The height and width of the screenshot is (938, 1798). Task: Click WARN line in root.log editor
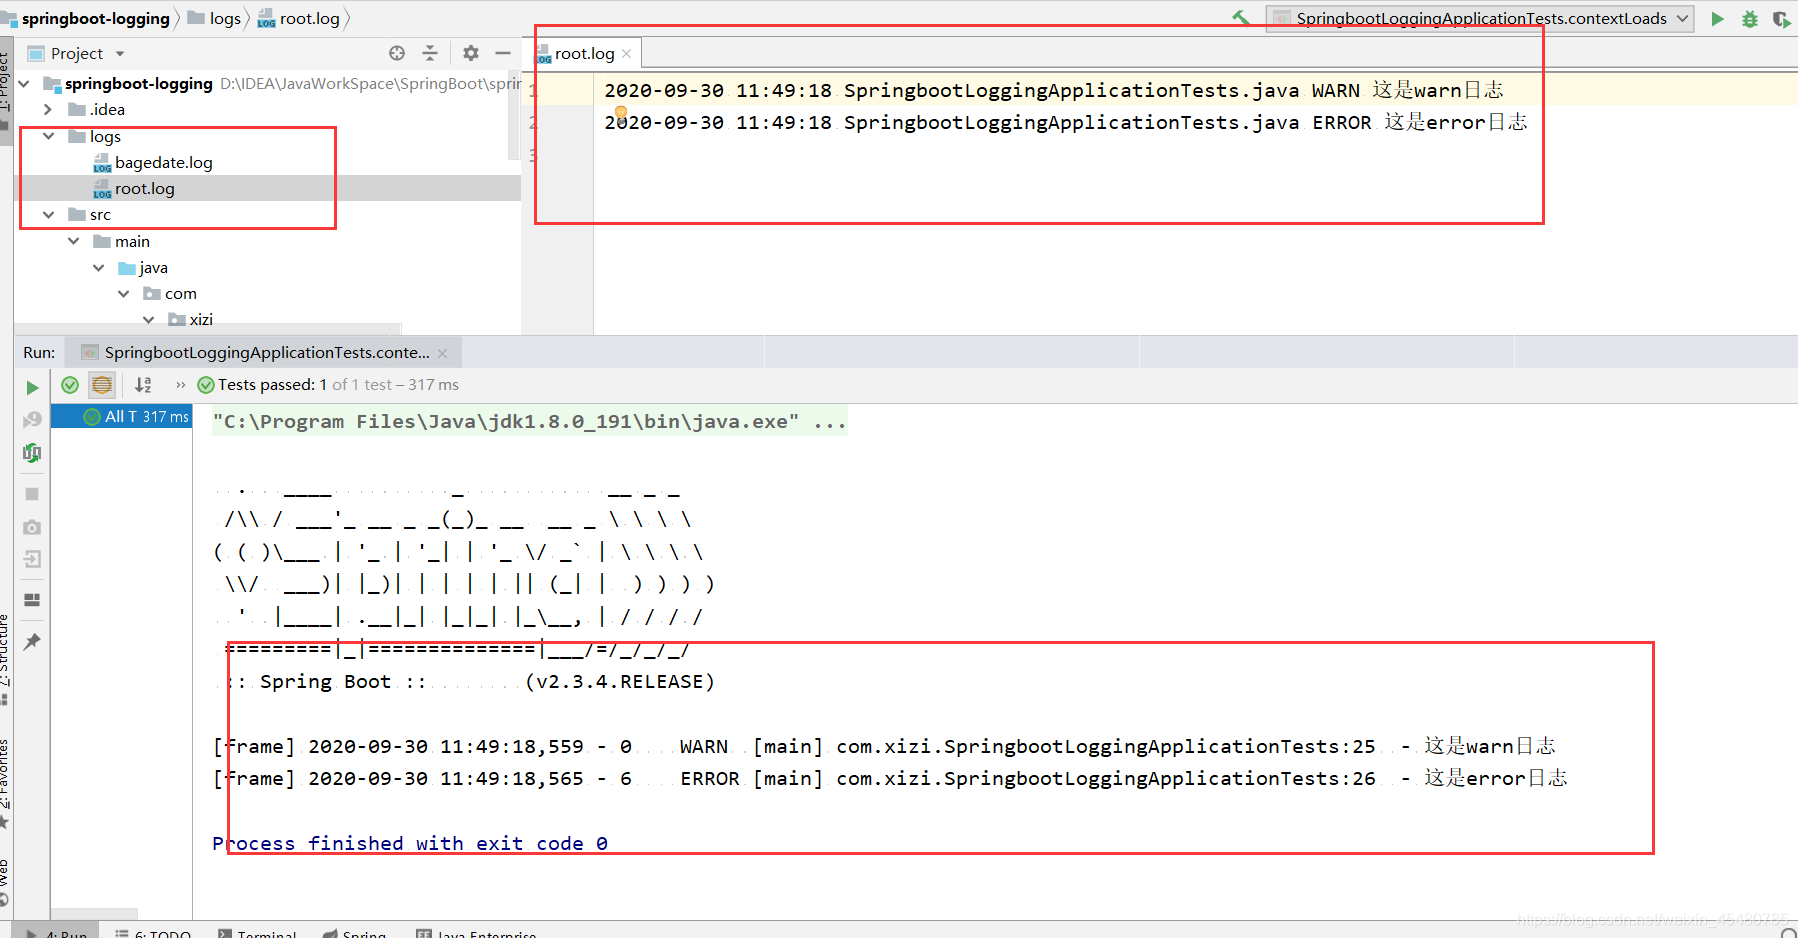pos(1053,90)
